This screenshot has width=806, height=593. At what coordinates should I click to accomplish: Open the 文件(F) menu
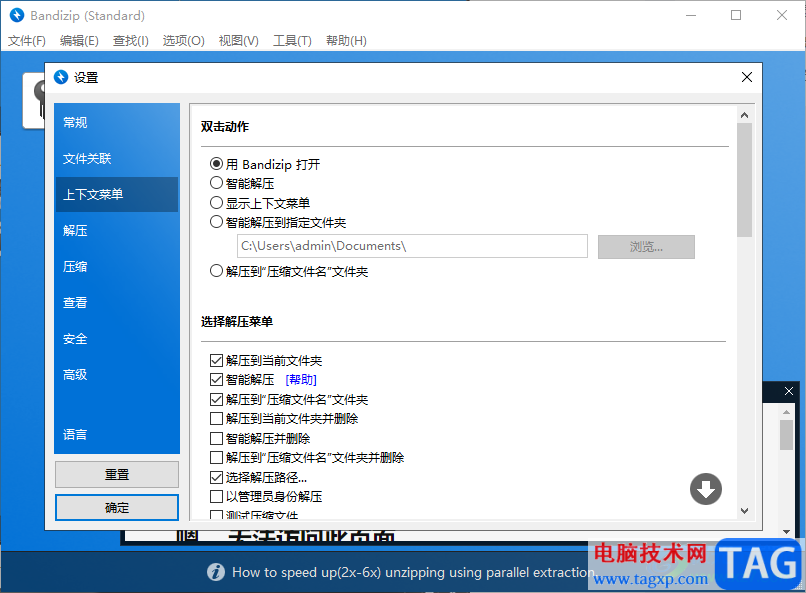coord(27,41)
